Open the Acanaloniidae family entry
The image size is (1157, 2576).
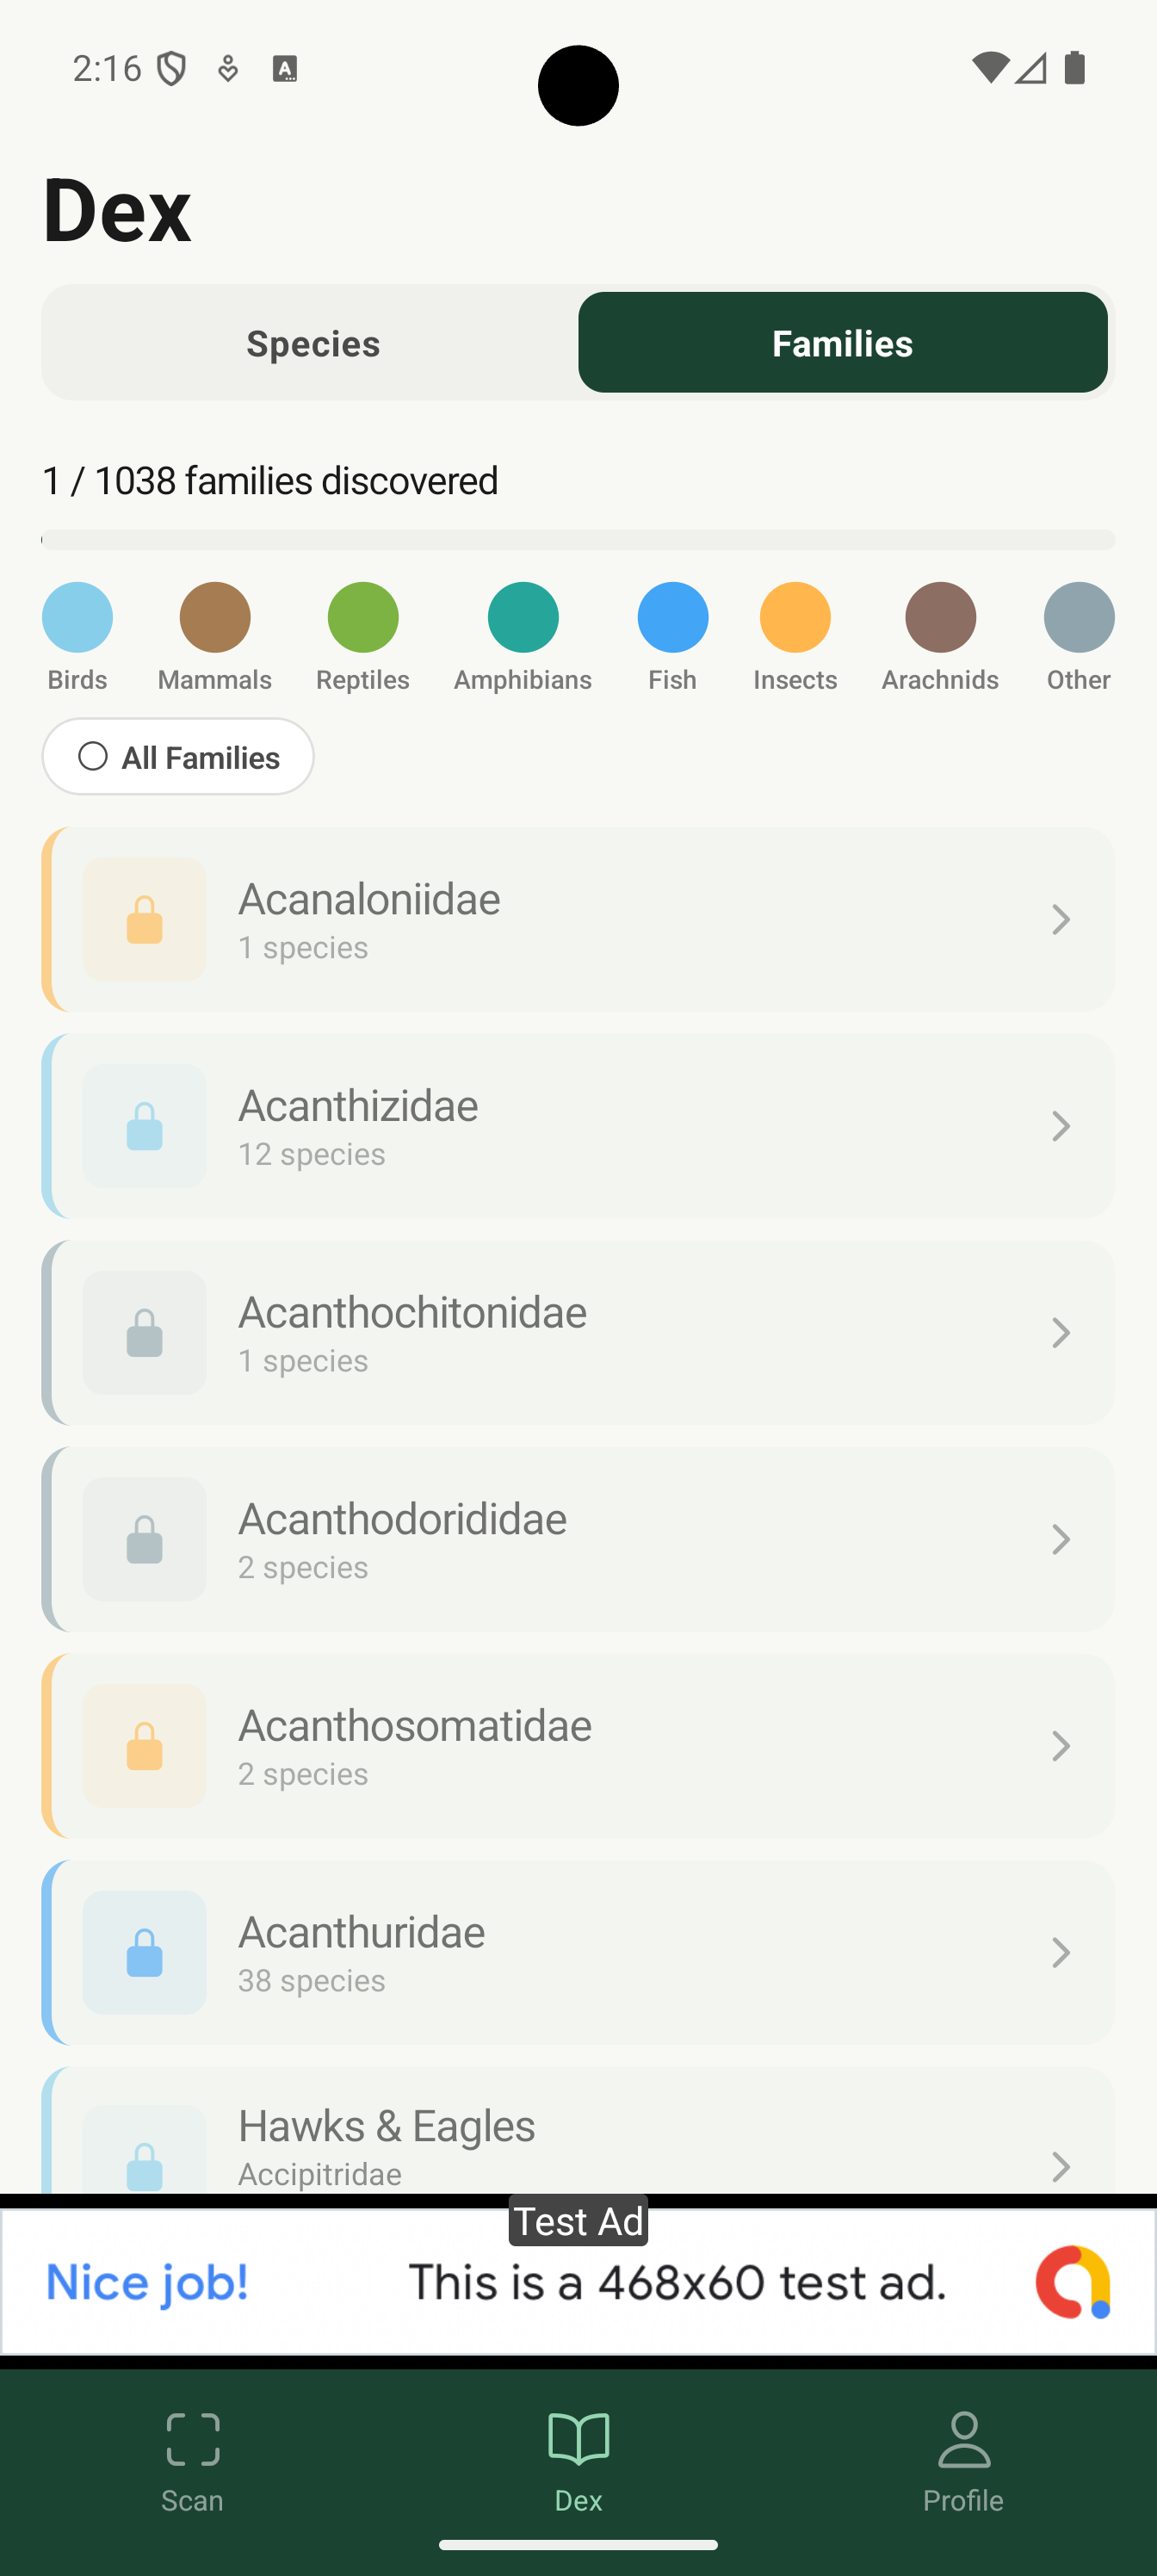(x=600, y=919)
